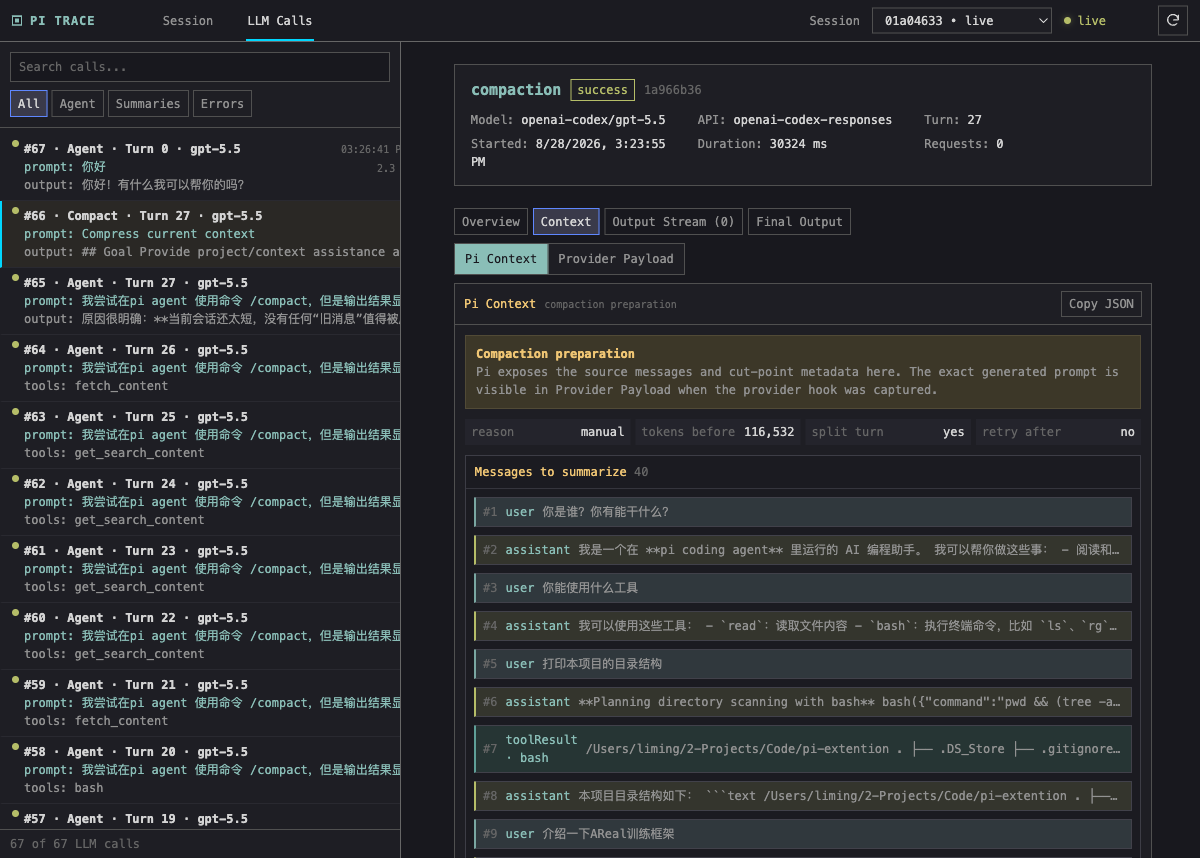Click the retry after value no

pyautogui.click(x=1128, y=432)
